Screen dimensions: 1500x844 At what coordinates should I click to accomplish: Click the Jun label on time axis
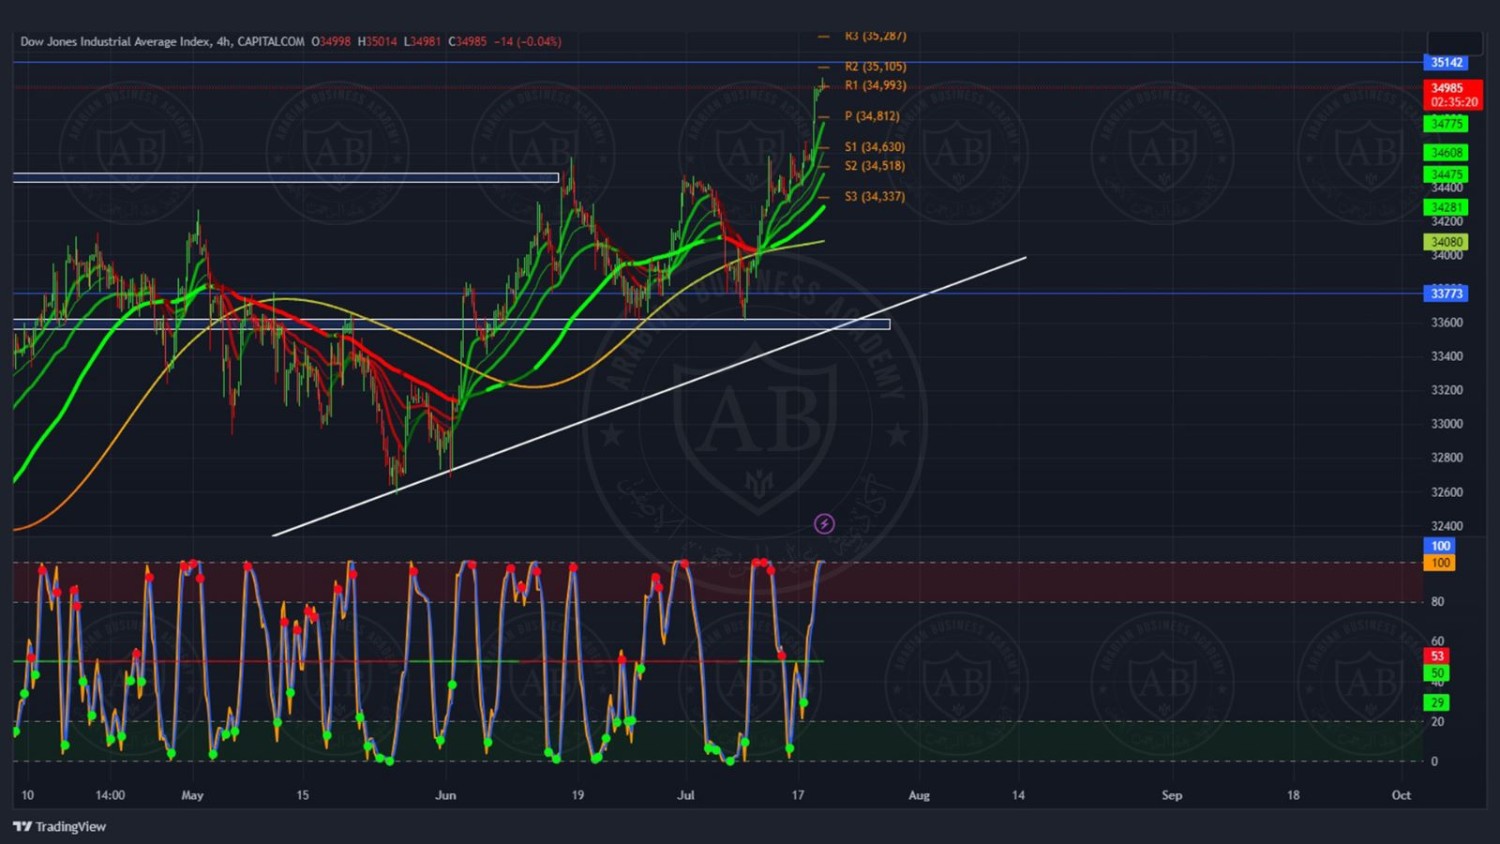pos(446,796)
